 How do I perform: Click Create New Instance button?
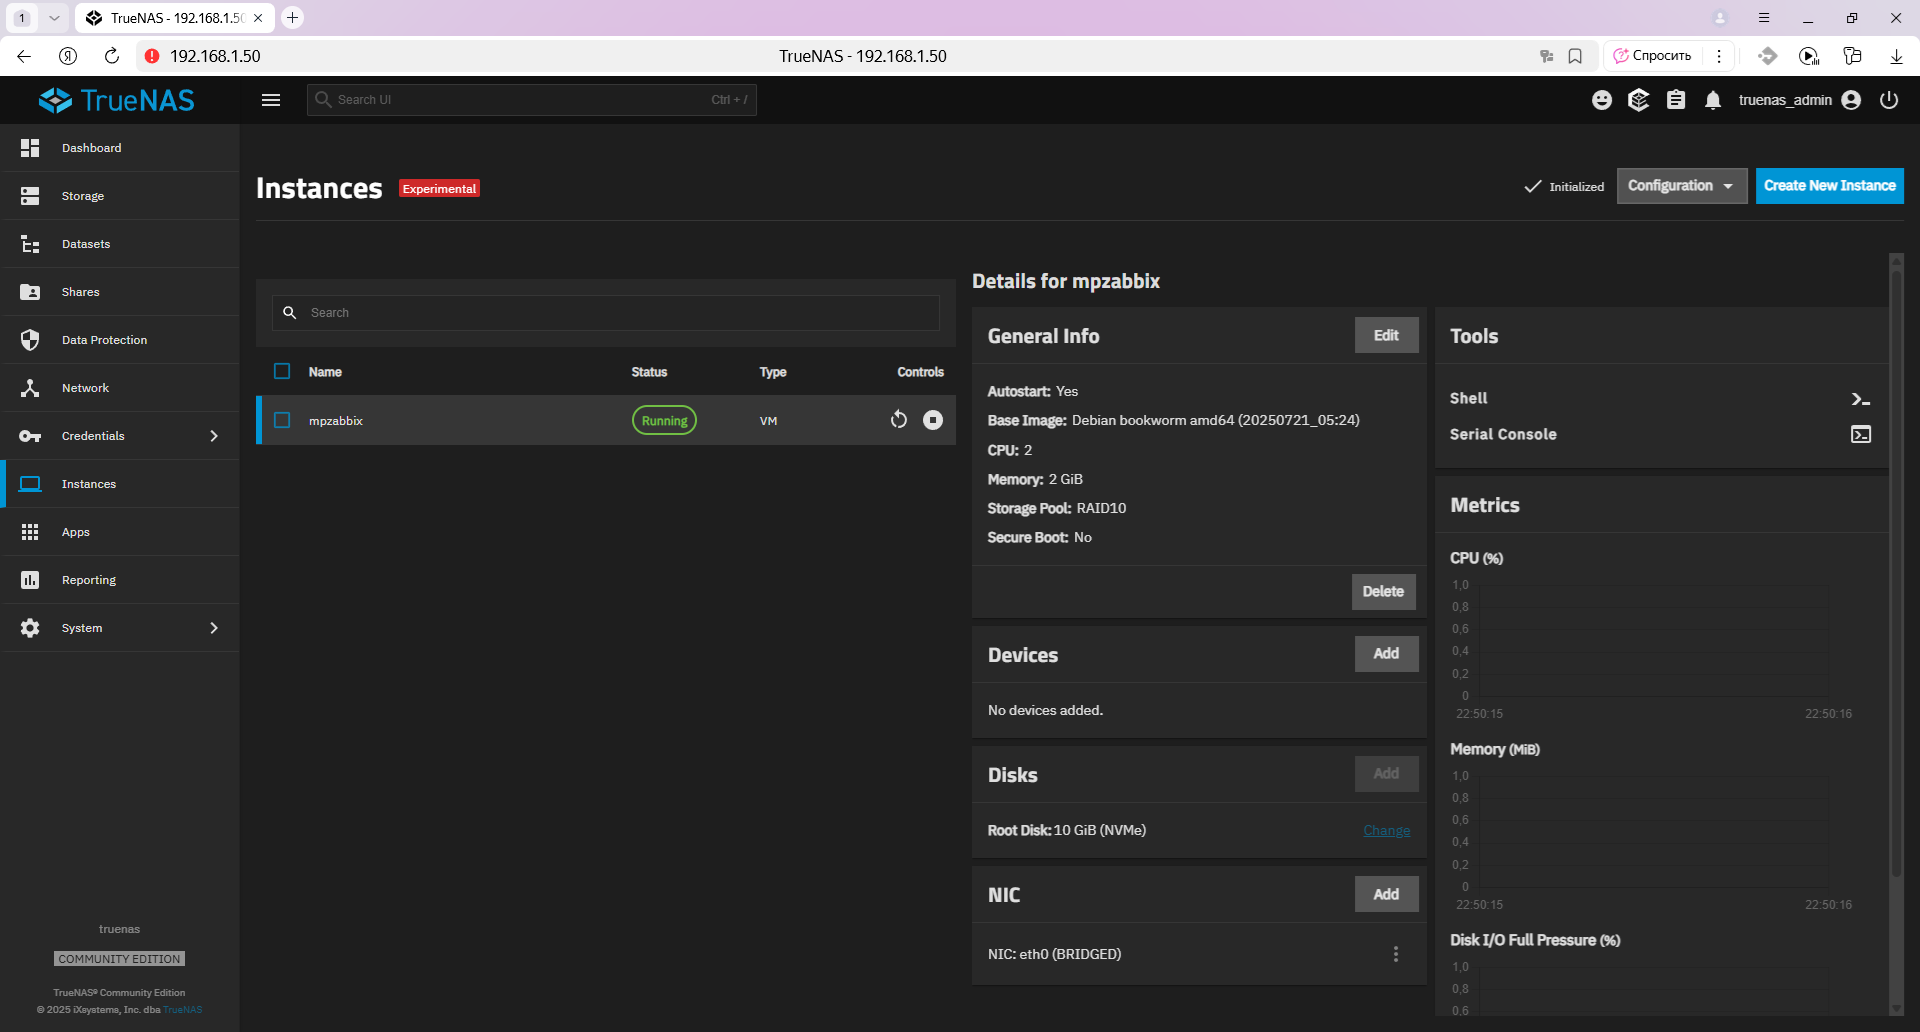[1830, 186]
